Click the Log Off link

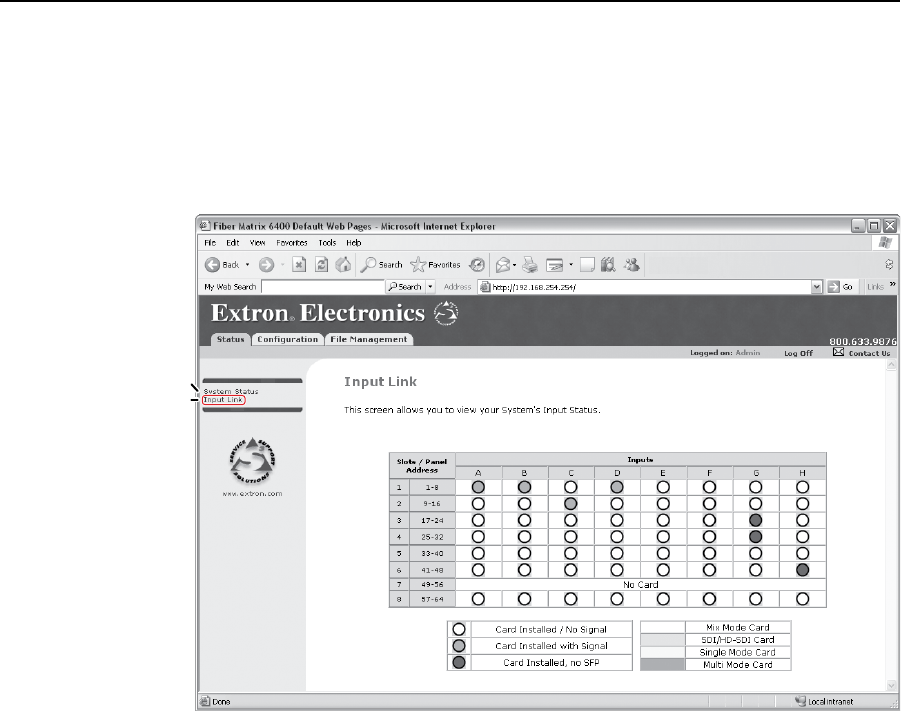coord(799,353)
